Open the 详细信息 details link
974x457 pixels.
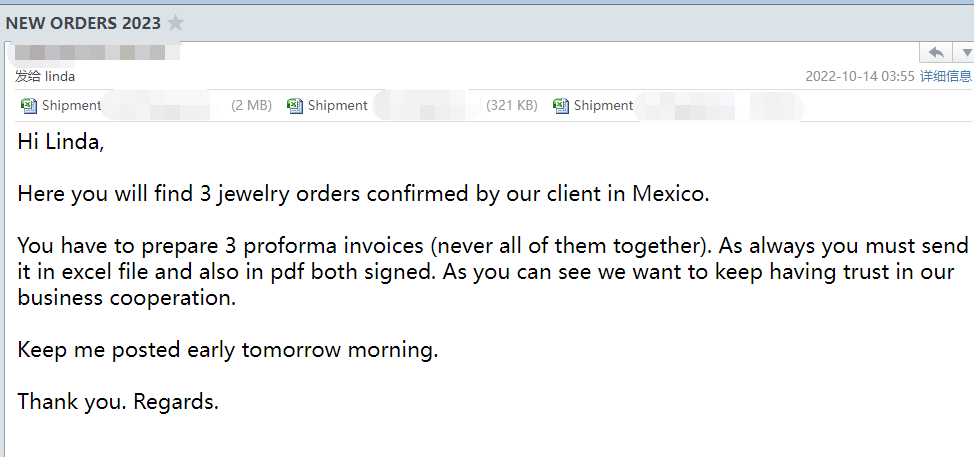coord(945,76)
